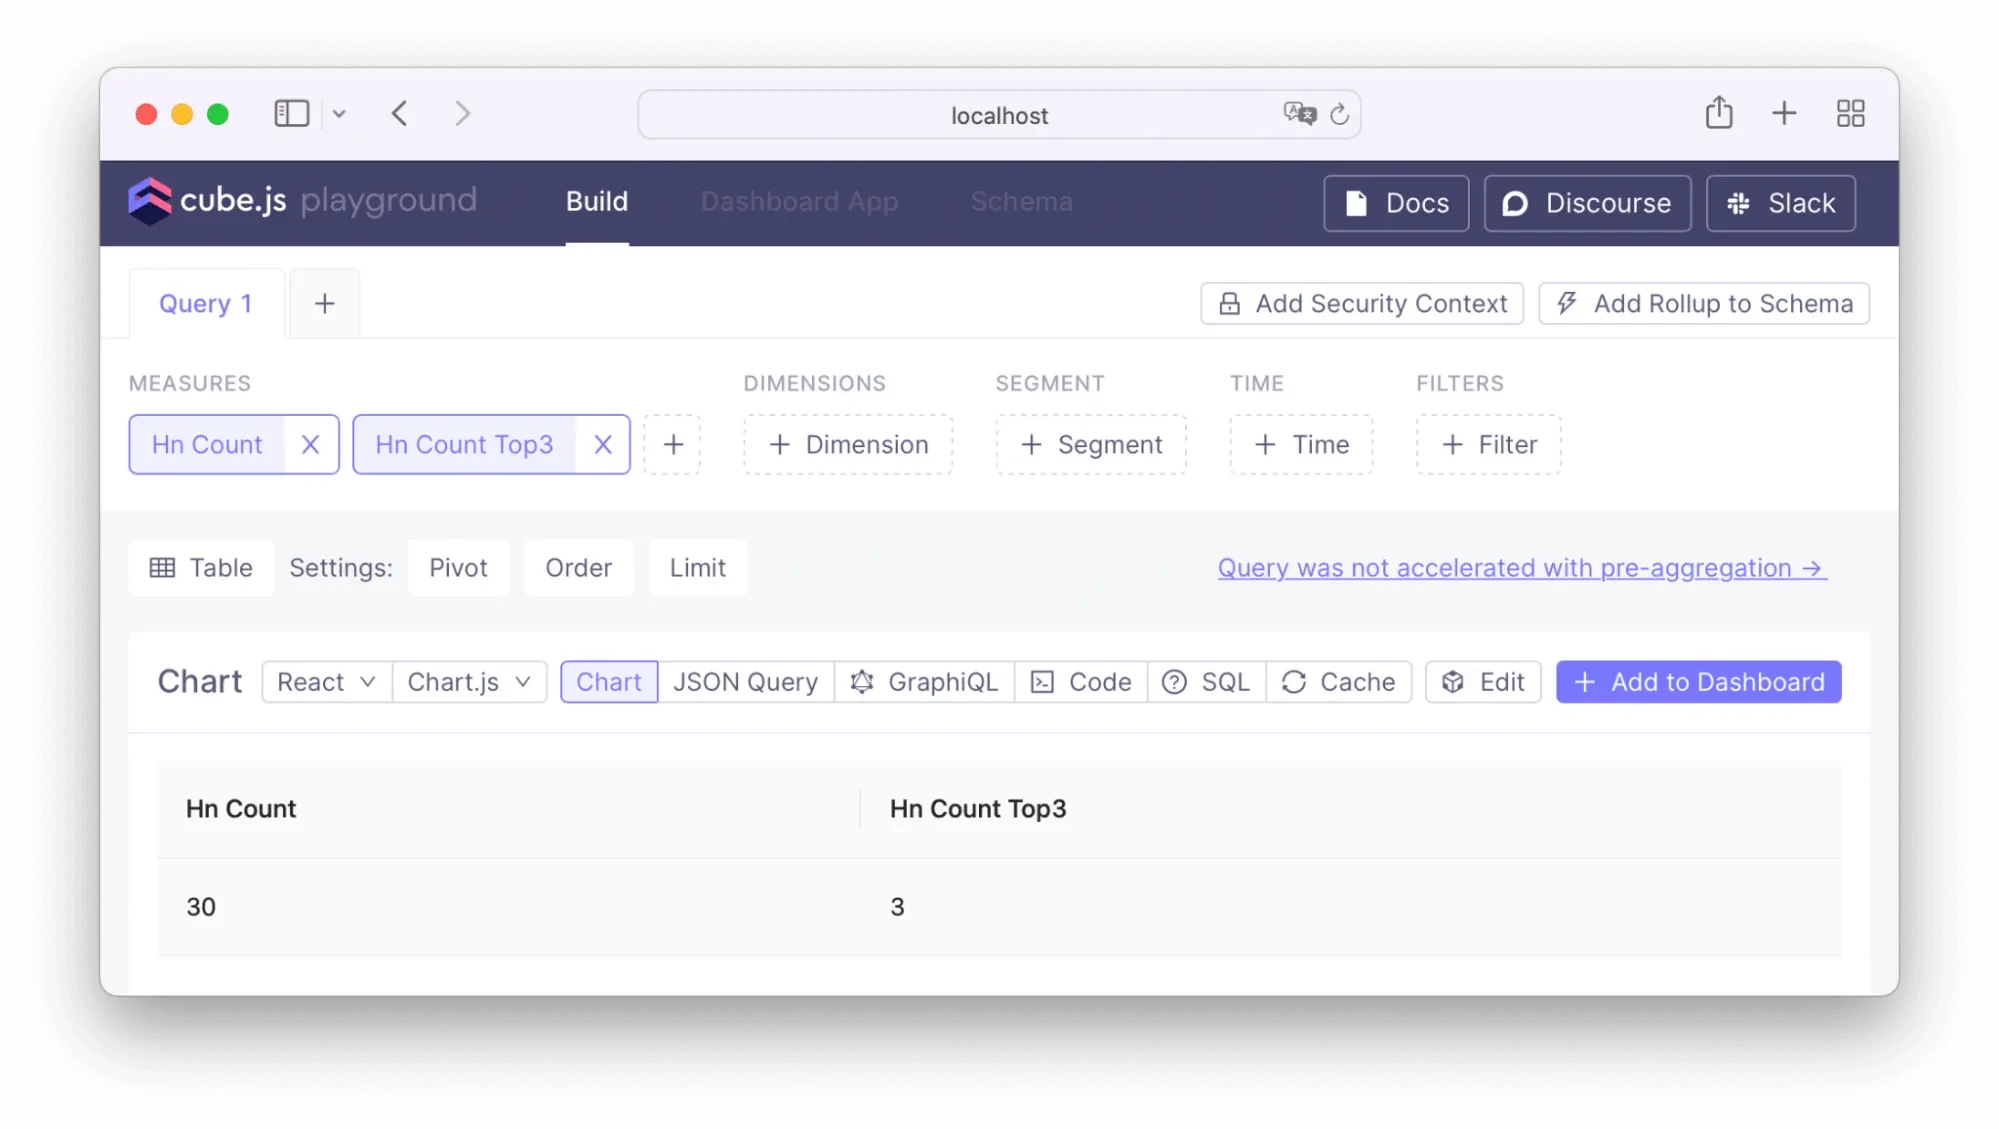Screen dimensions: 1999x1129
Task: Reload the page with refresh icon
Action: (1339, 115)
